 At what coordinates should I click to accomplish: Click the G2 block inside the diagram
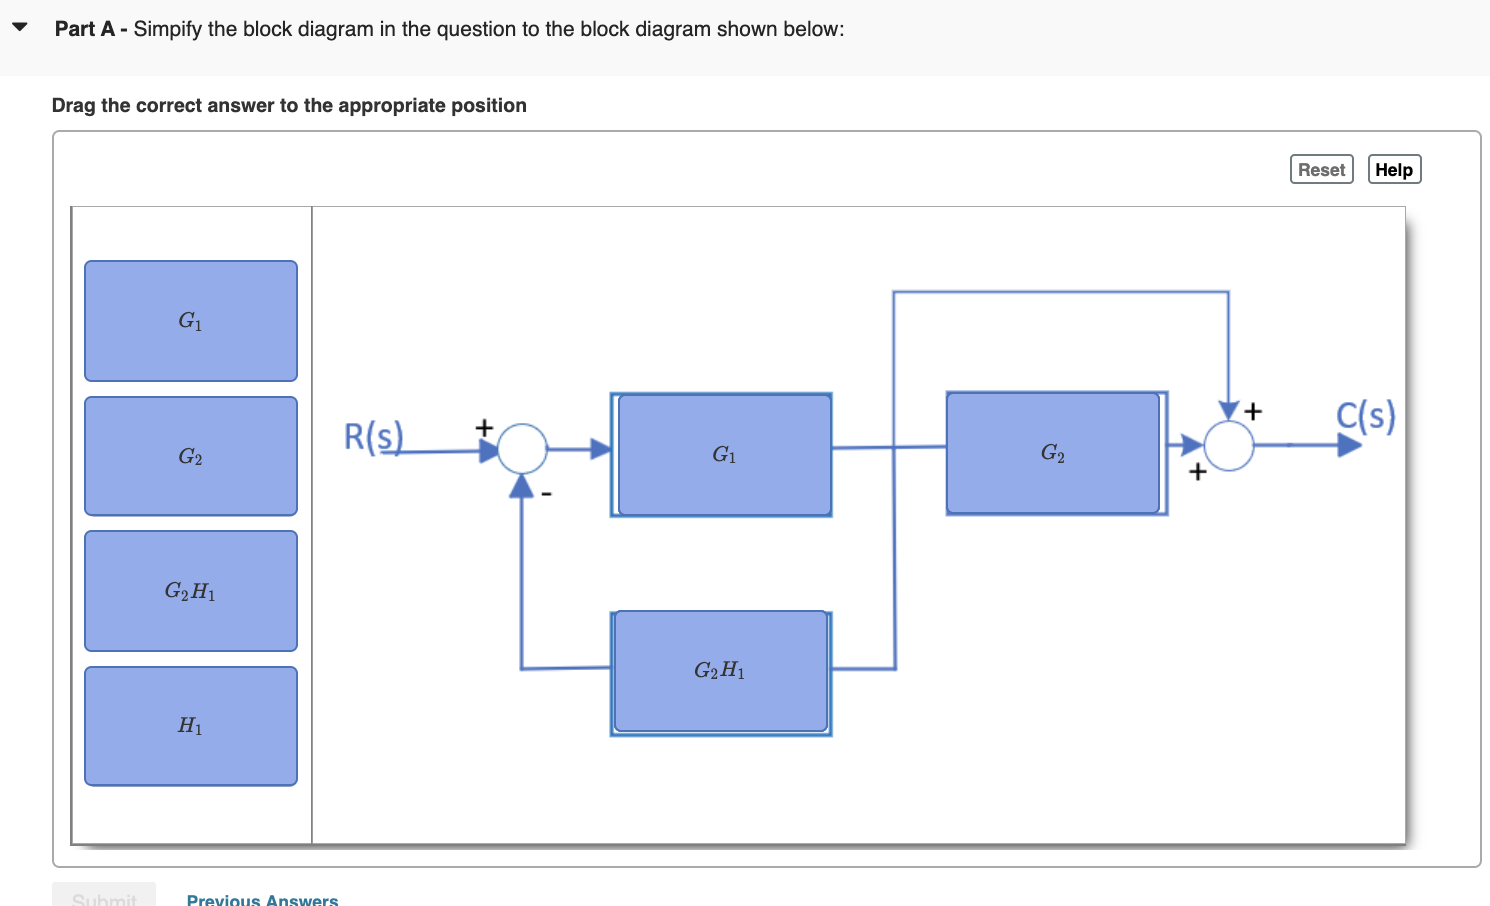click(1053, 453)
